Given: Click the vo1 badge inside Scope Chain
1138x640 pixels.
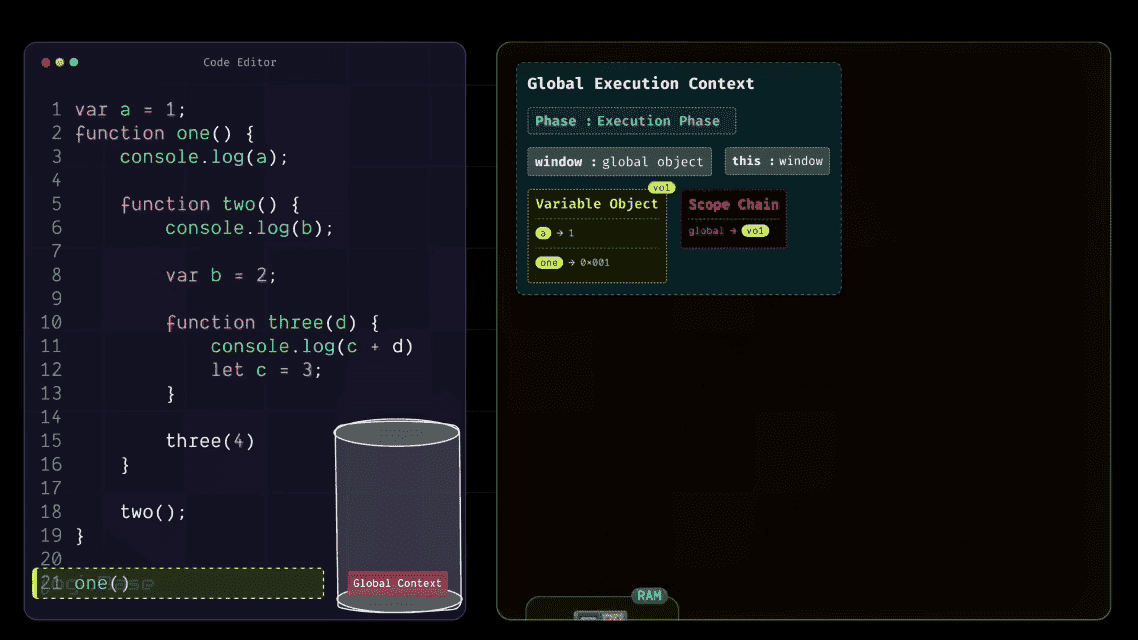Looking at the screenshot, I should [x=756, y=230].
